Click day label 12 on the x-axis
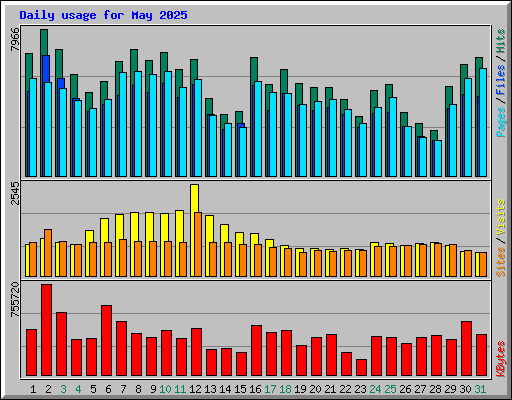Image resolution: width=512 pixels, height=400 pixels. pos(195,389)
